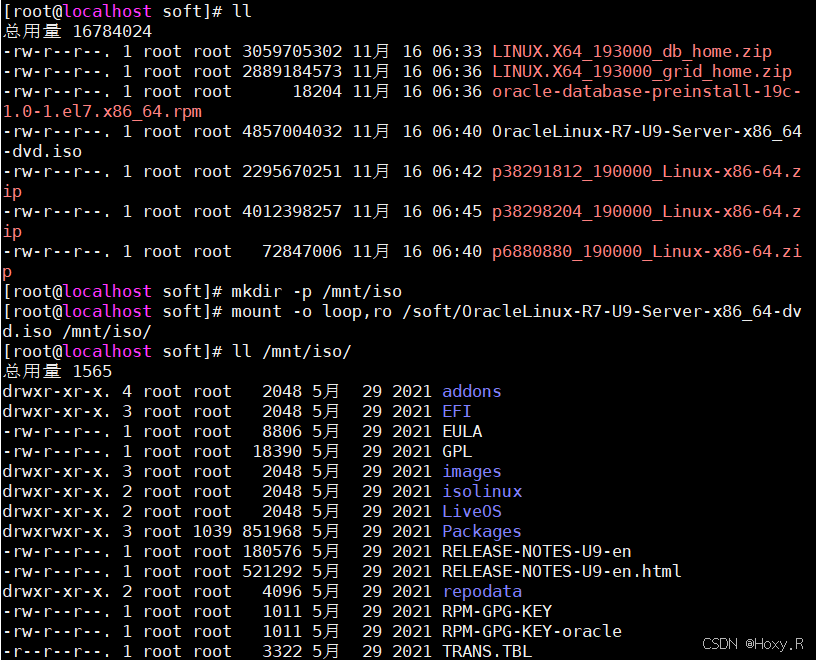Click the TRANS.TBL file name

pyautogui.click(x=487, y=652)
